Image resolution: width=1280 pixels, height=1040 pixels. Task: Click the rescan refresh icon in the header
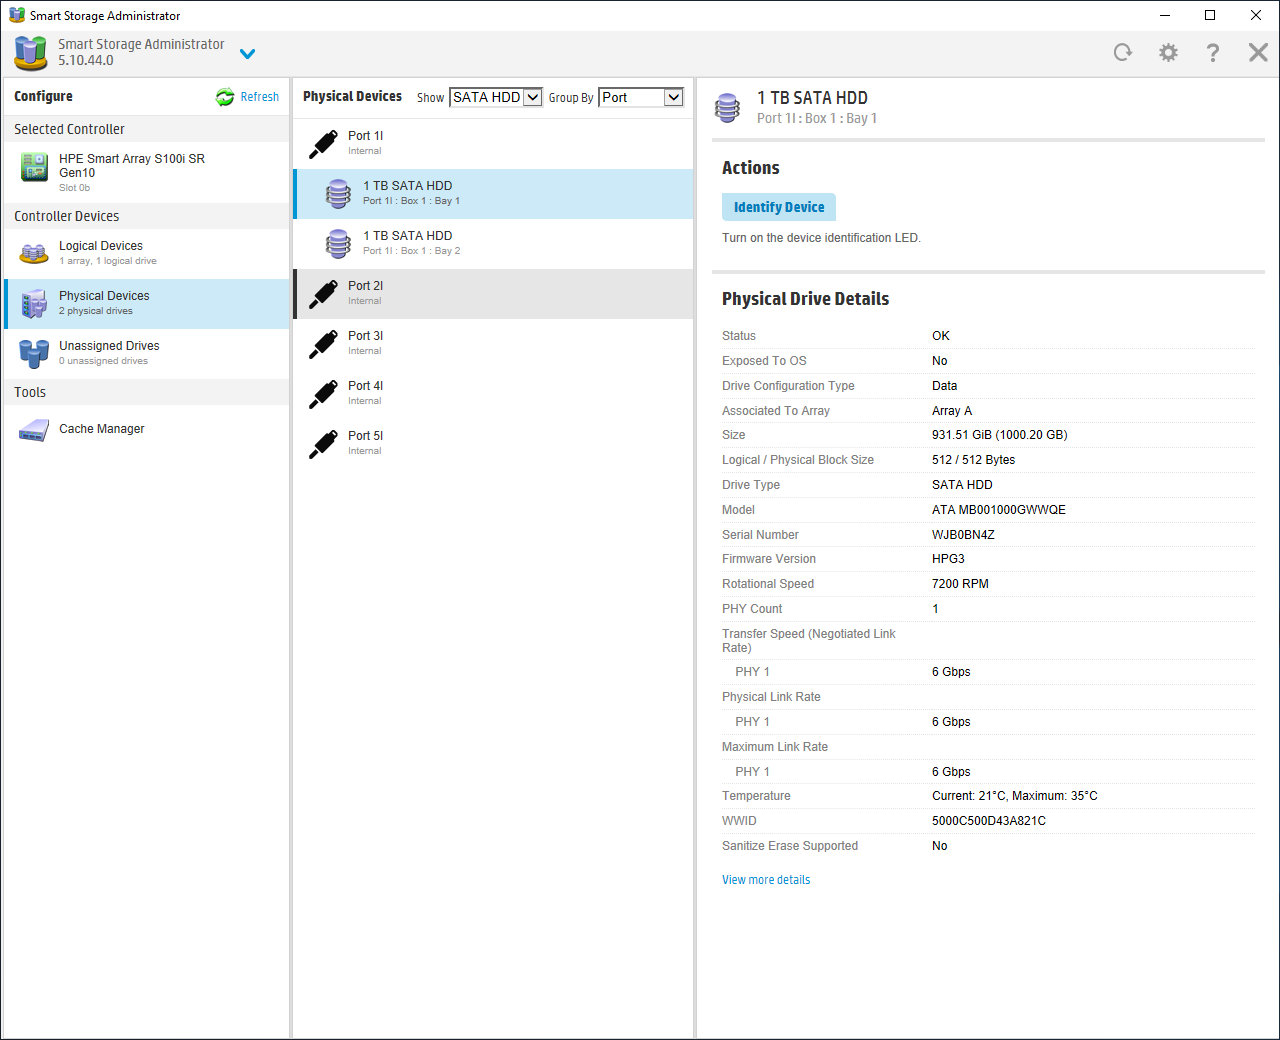tap(1123, 53)
